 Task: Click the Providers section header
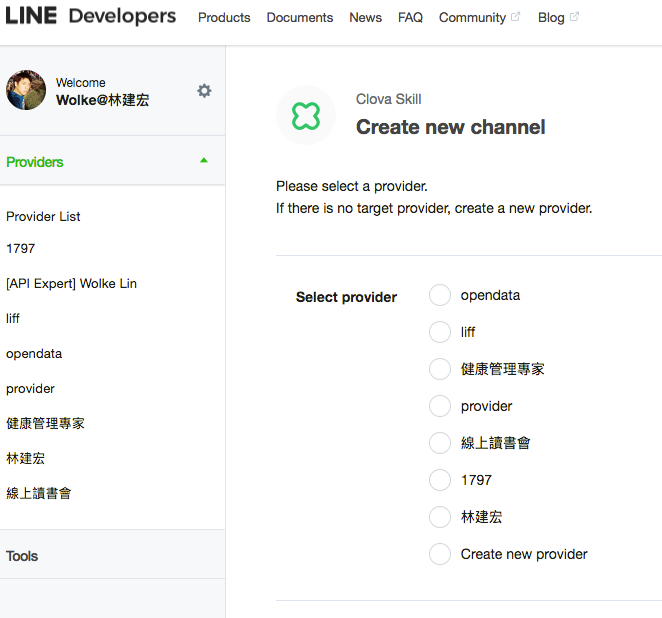coord(112,160)
